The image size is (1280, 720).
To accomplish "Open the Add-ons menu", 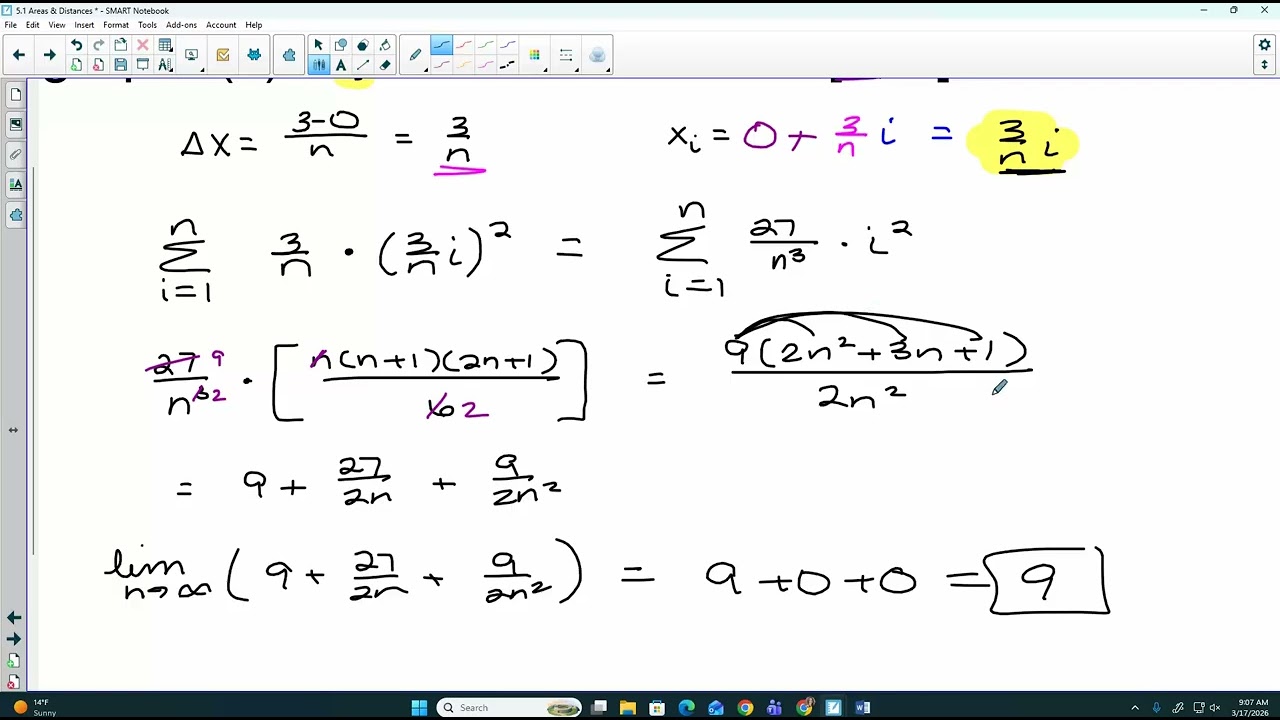I will (181, 25).
